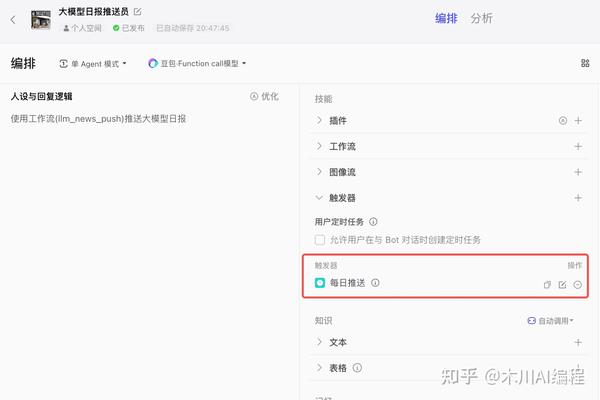Viewport: 600px width, 400px height.
Task: Show info for 用户定时任务
Action: (373, 222)
